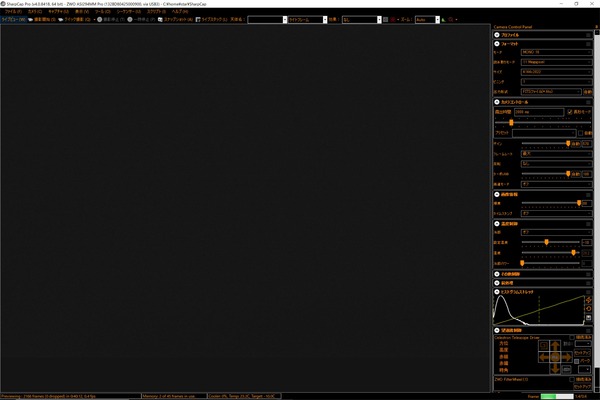Toggle the 自動 button beside gain slider
Viewport: 600px width, 400px height.
pyautogui.click(x=576, y=144)
